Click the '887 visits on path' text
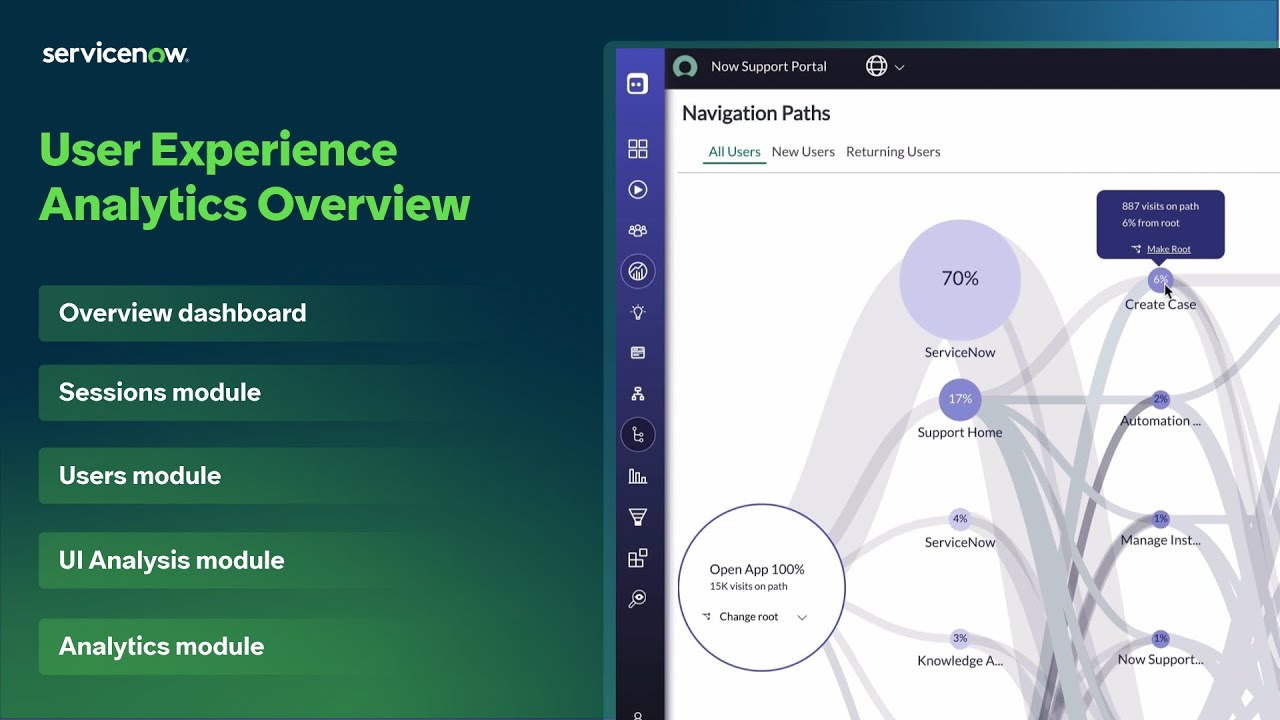This screenshot has width=1280, height=720. pyautogui.click(x=1160, y=206)
